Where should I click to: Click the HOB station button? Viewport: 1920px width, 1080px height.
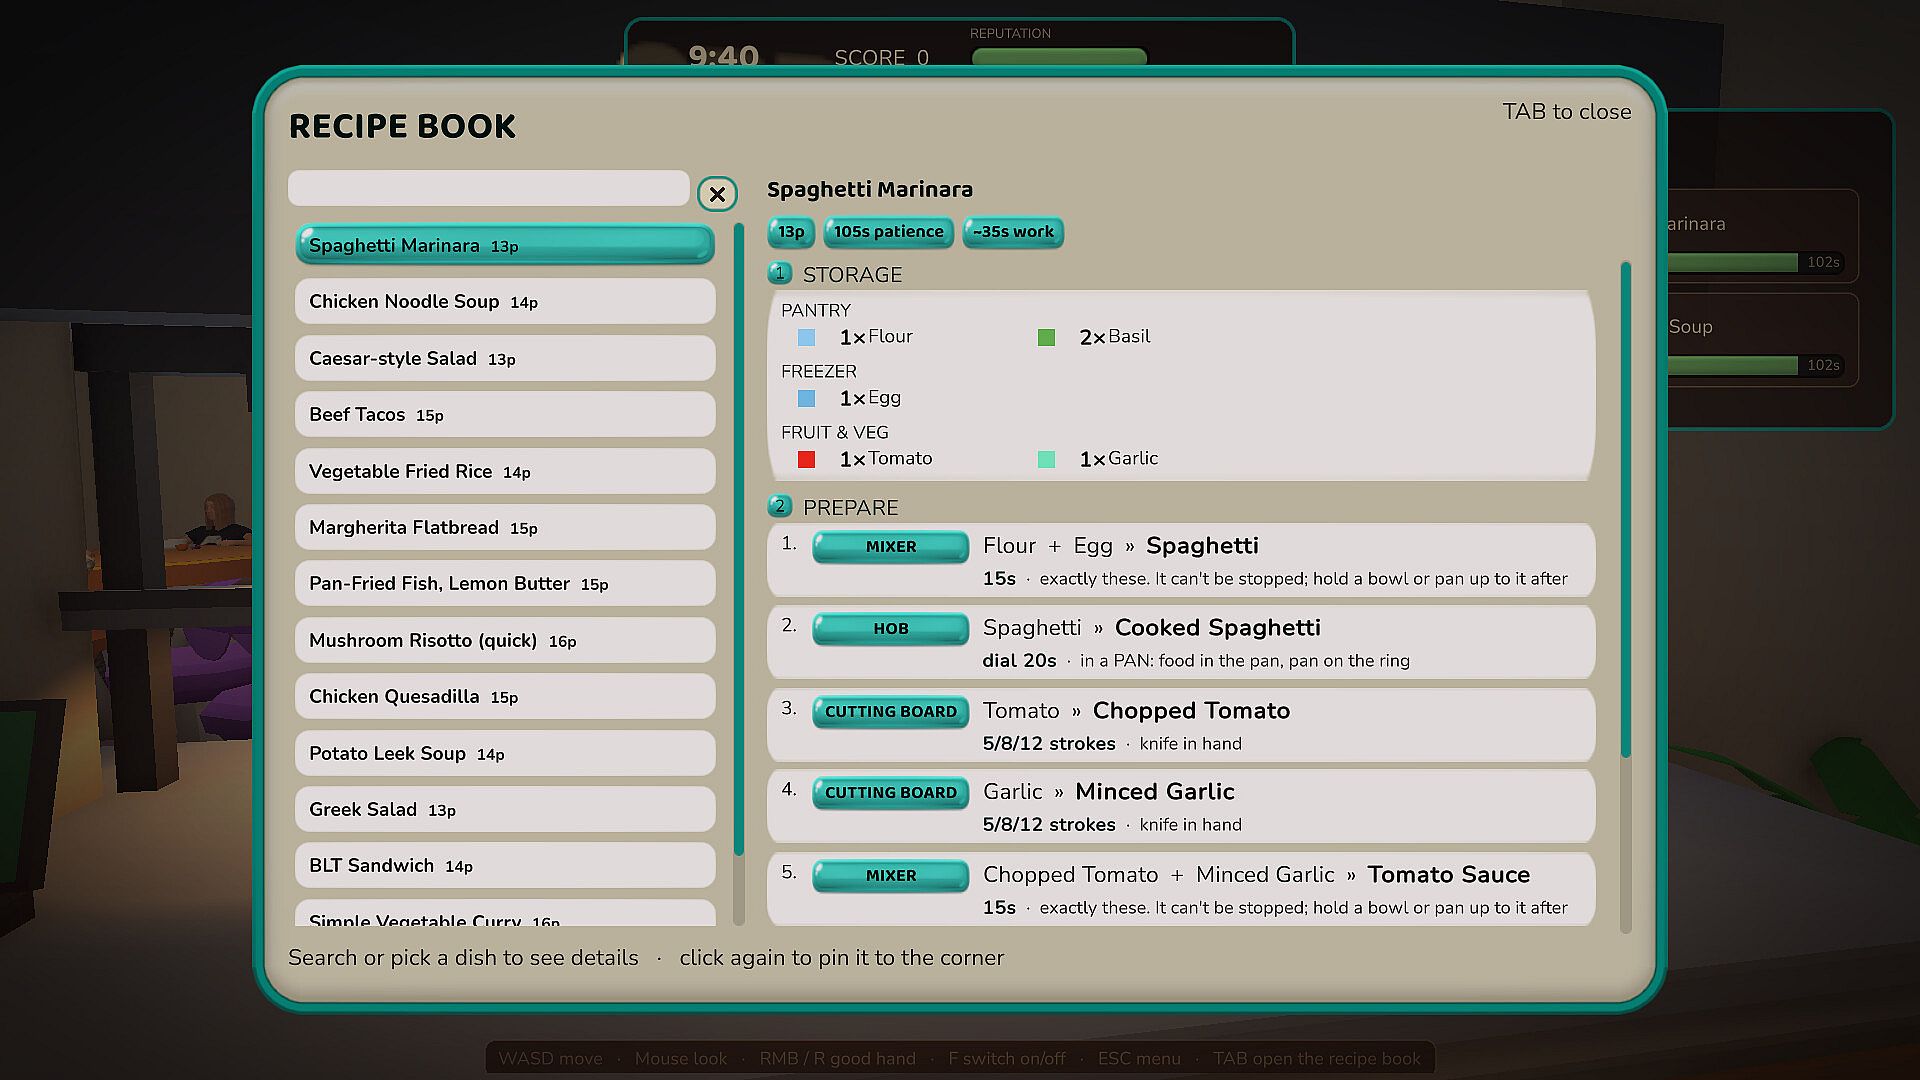click(x=890, y=629)
